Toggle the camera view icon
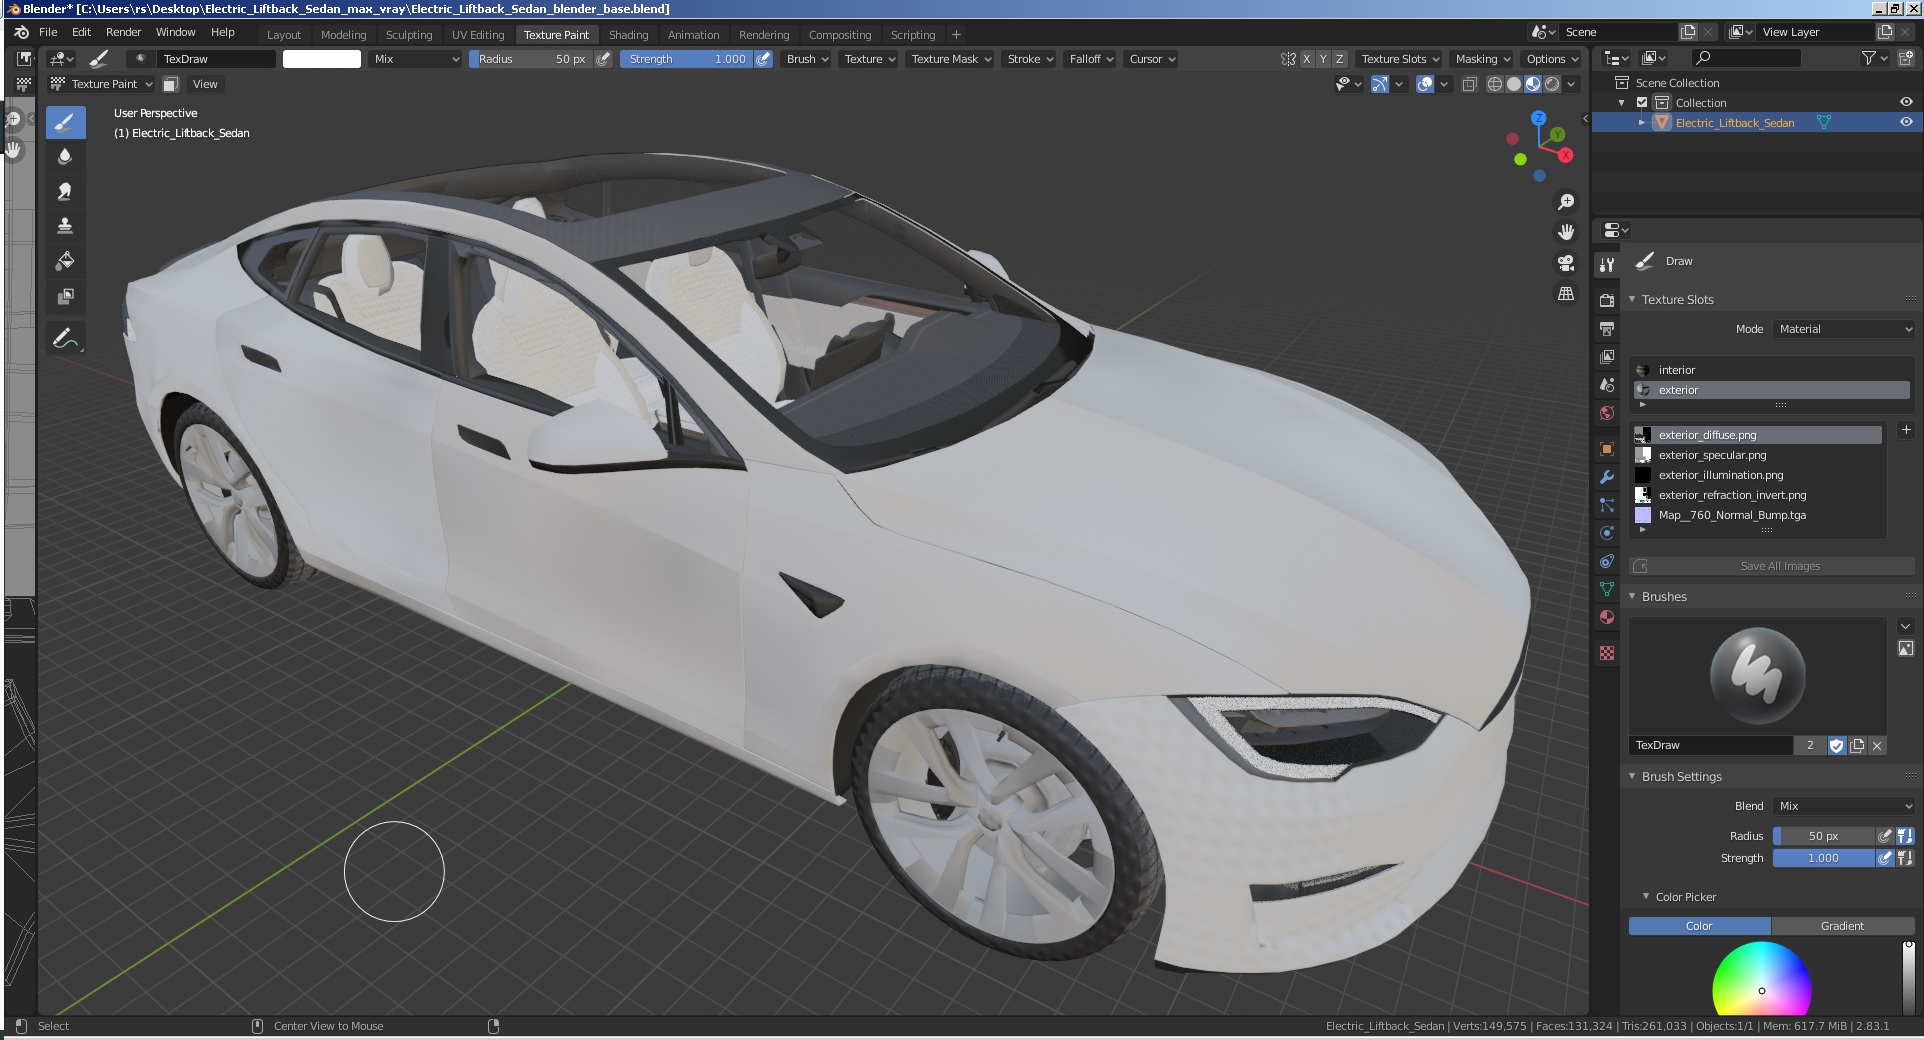 pyautogui.click(x=1566, y=263)
